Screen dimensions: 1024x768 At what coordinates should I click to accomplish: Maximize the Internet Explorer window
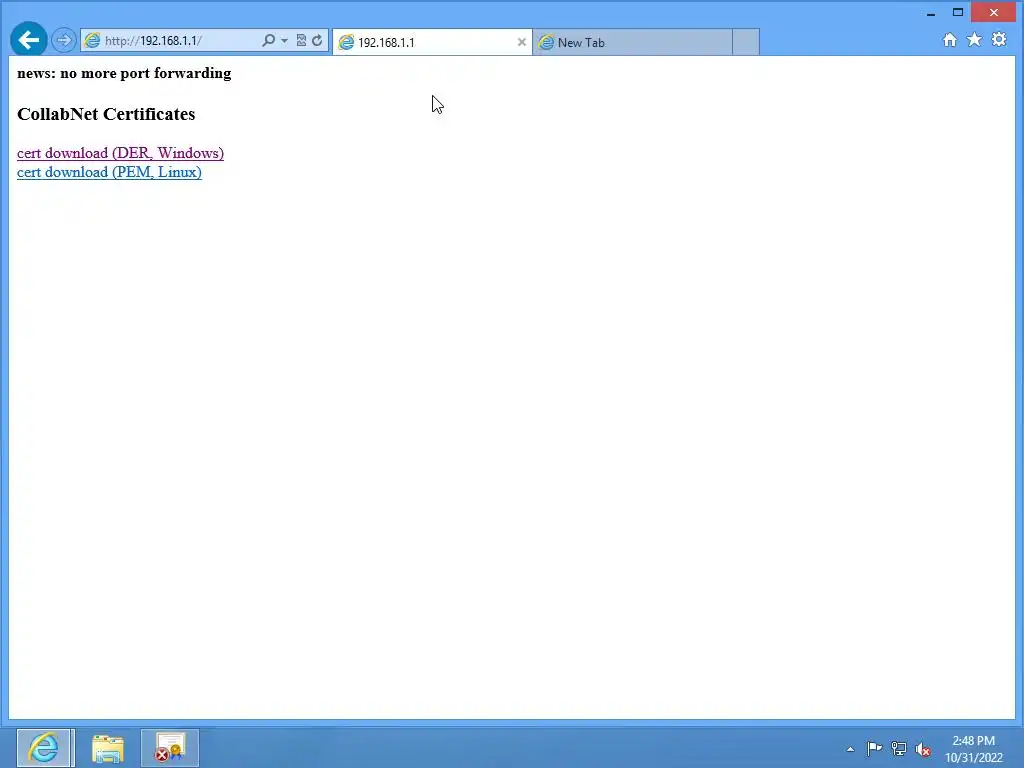[x=958, y=12]
